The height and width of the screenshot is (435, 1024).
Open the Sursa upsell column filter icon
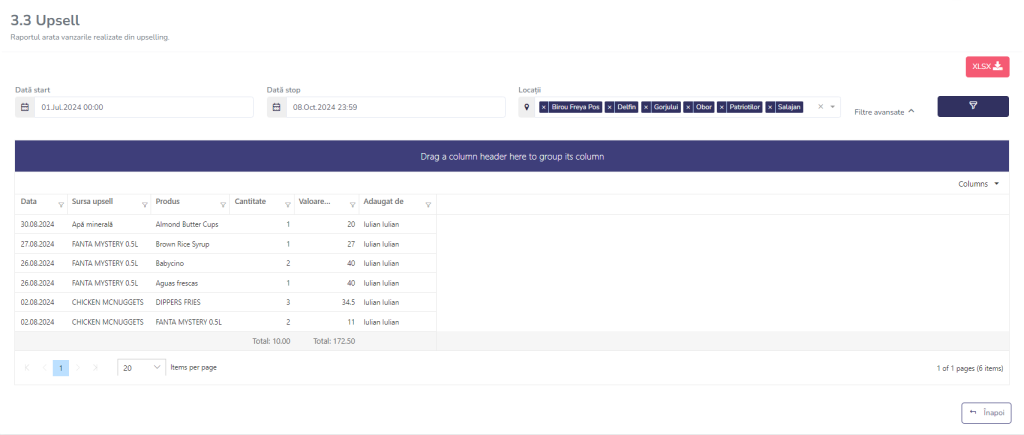click(145, 204)
